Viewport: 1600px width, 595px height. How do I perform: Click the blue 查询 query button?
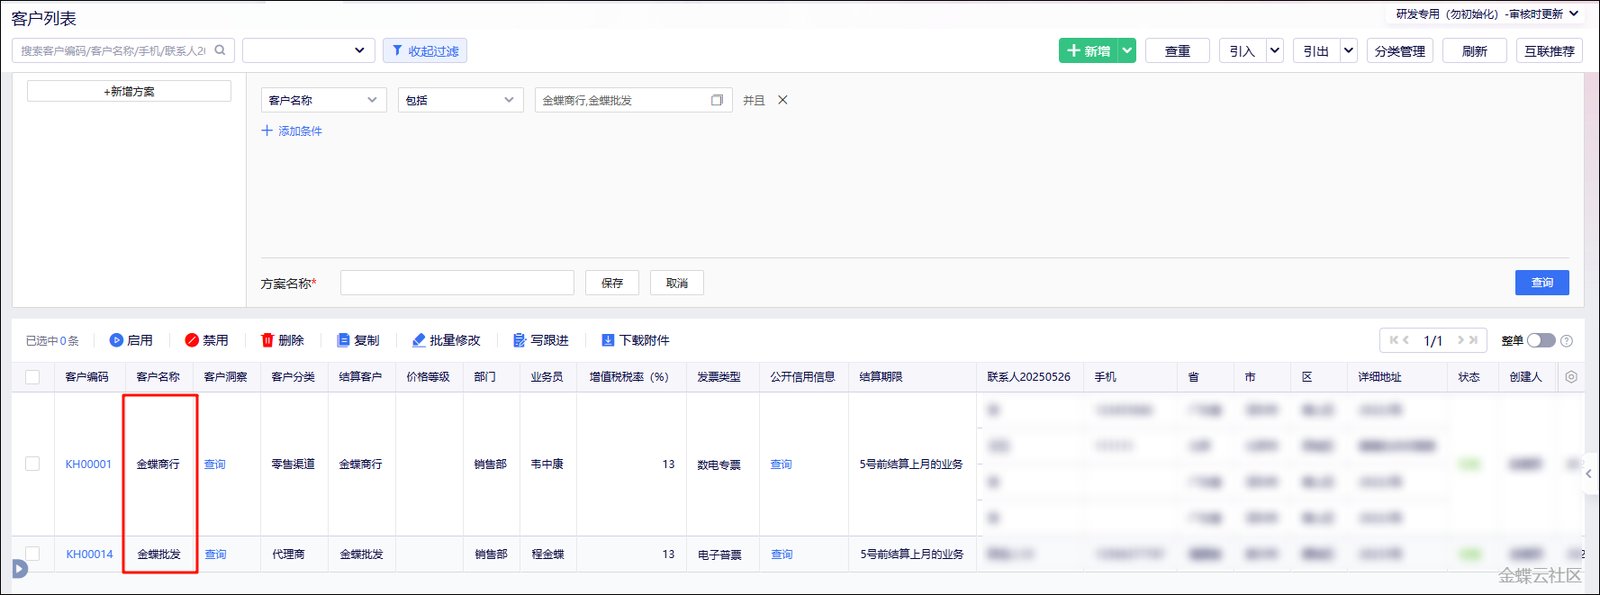(x=1542, y=283)
